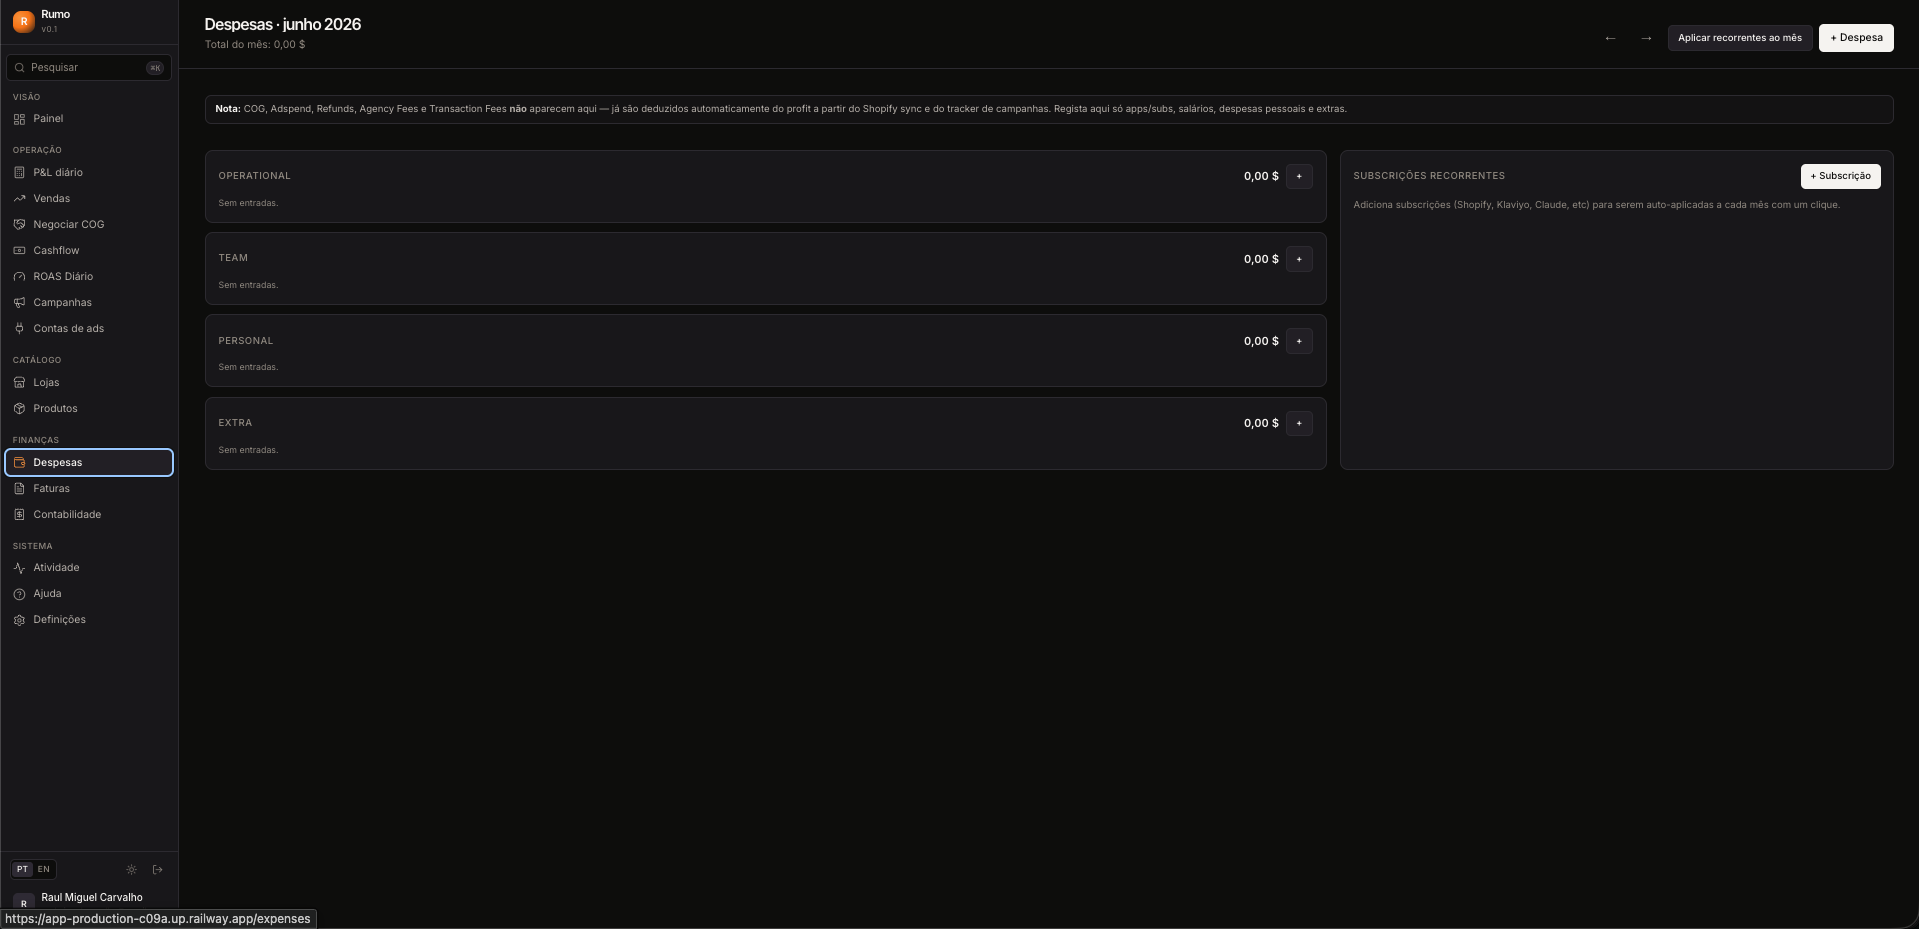This screenshot has height=929, width=1919.
Task: Open Faturas page
Action: (89, 489)
